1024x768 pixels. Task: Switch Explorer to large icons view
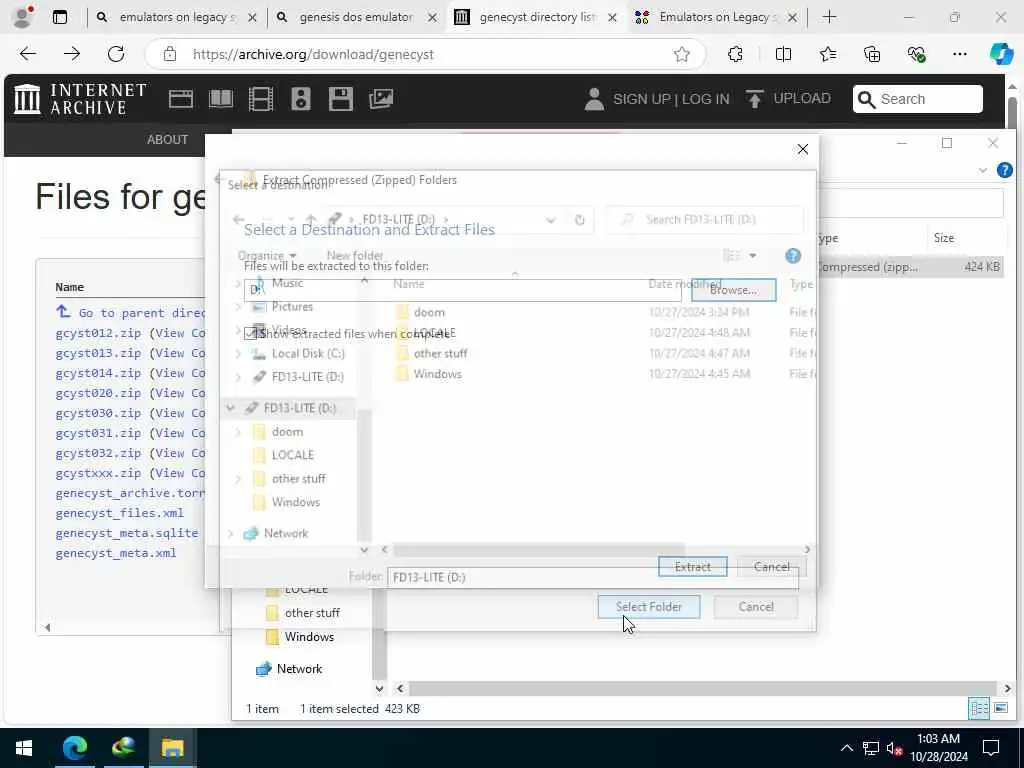tap(1000, 708)
